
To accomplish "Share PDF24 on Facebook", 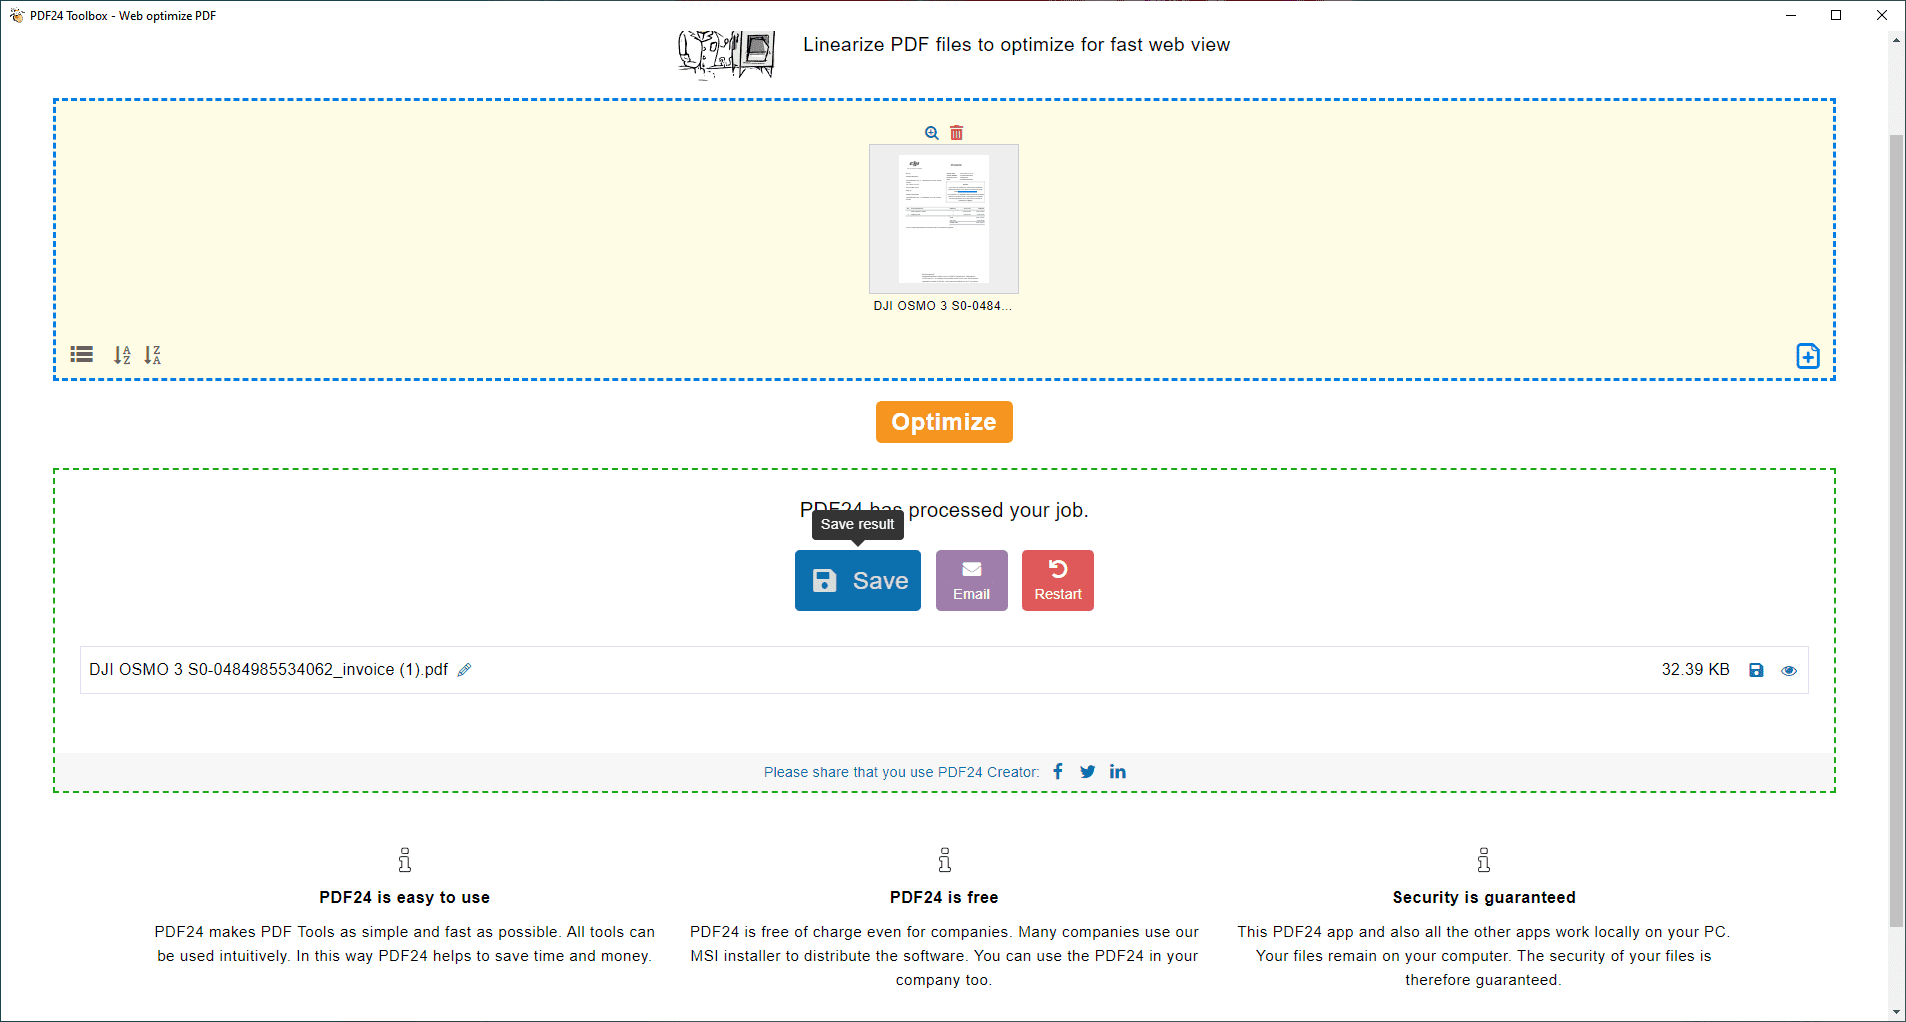I will (x=1058, y=771).
